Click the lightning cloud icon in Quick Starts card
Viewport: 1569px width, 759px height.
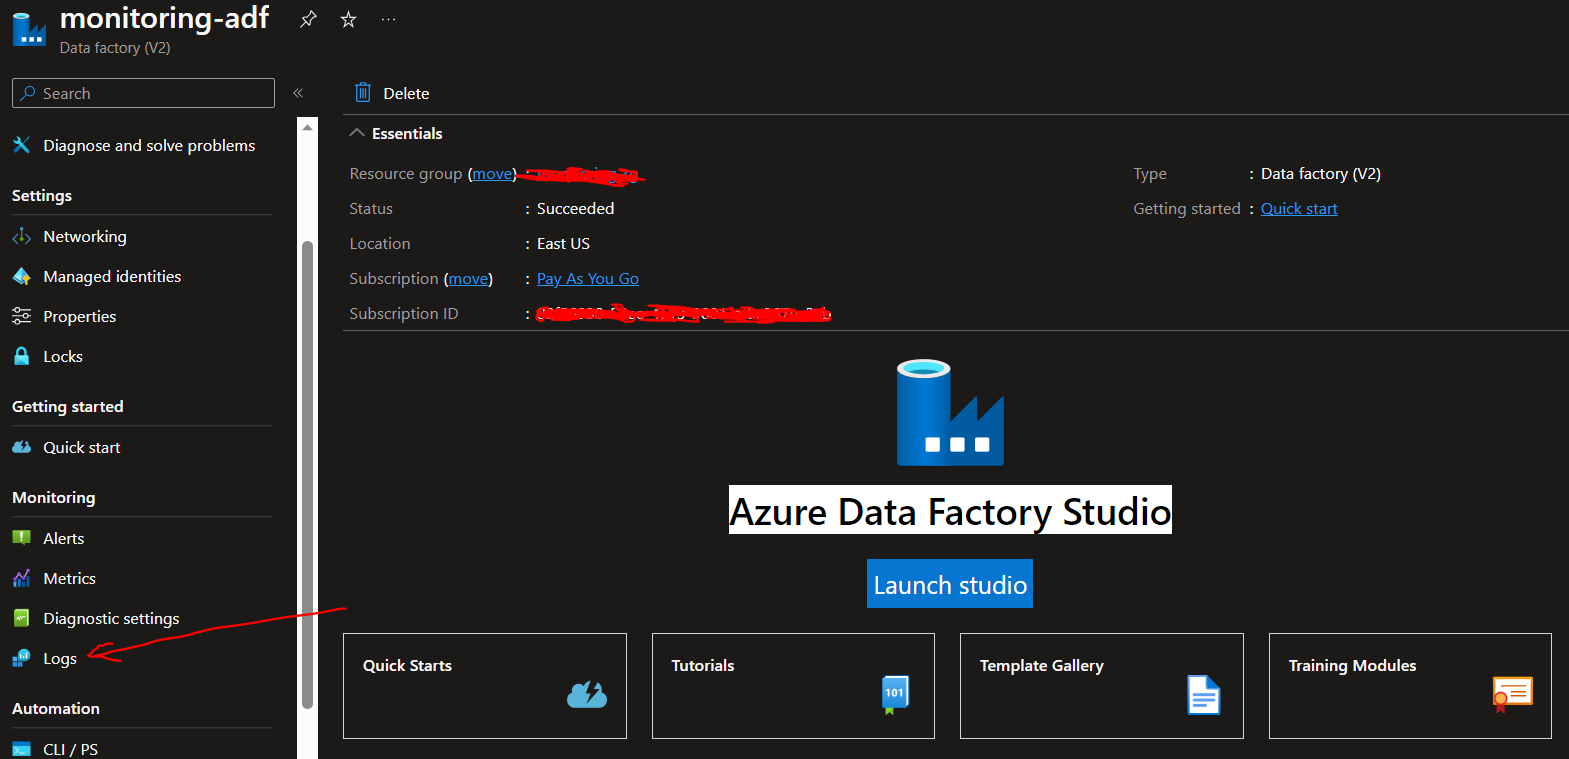[587, 694]
